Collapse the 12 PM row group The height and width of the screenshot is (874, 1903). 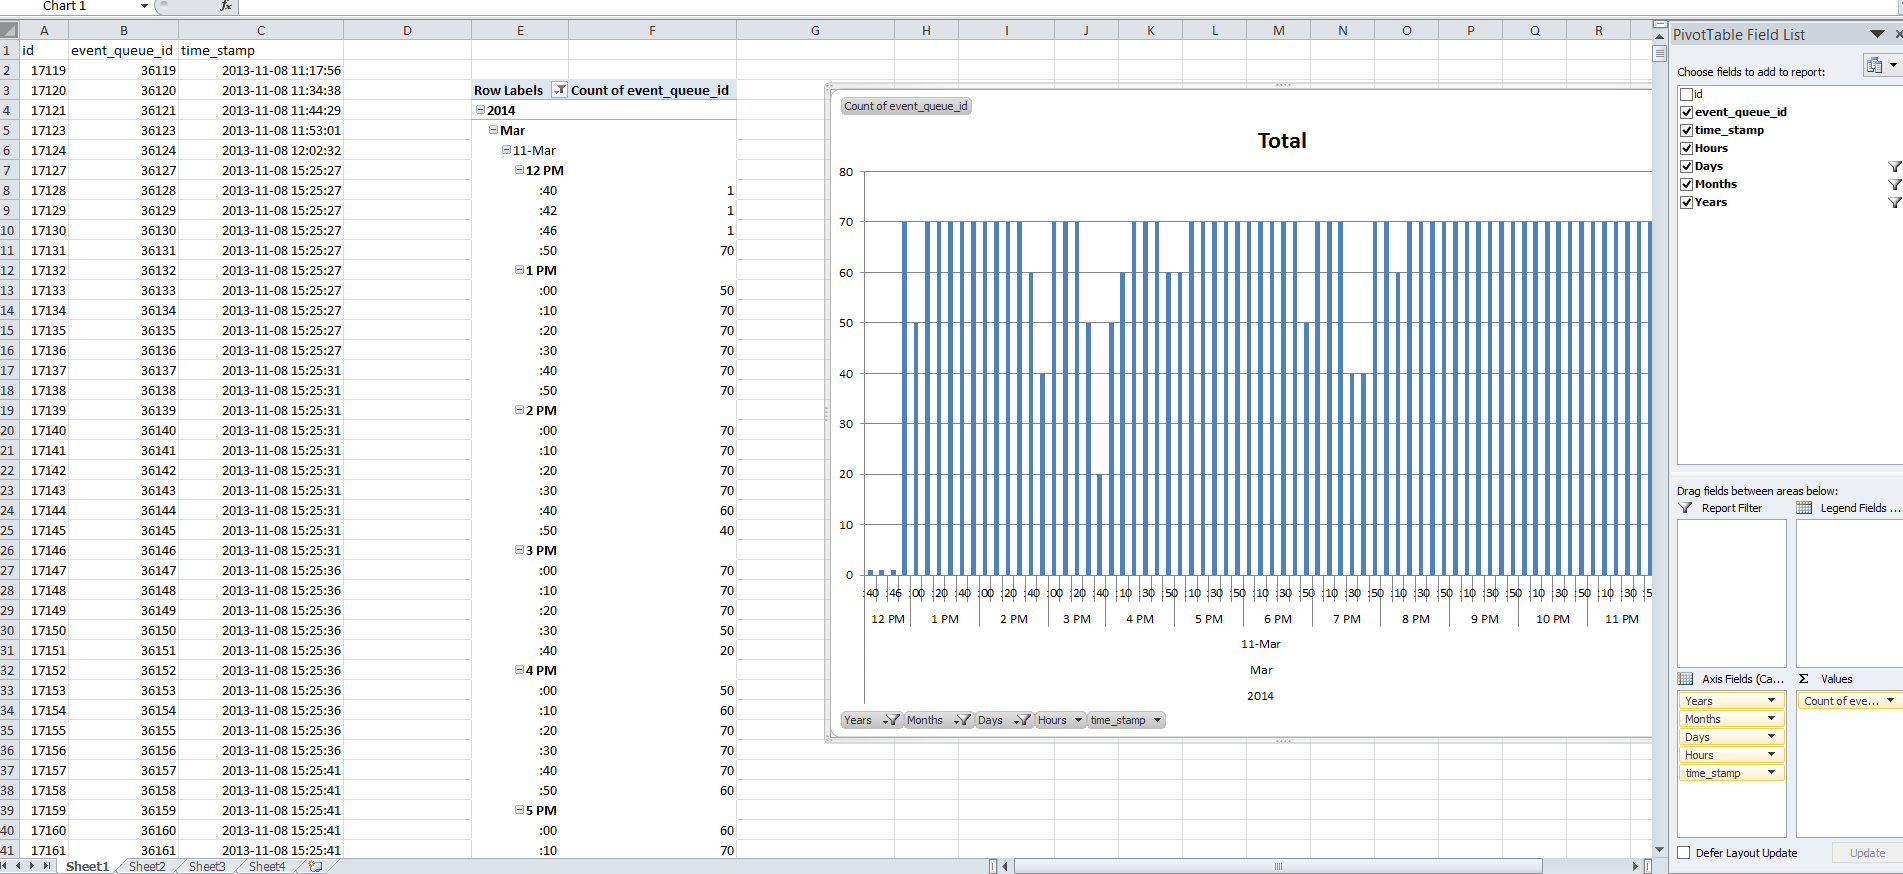point(519,170)
